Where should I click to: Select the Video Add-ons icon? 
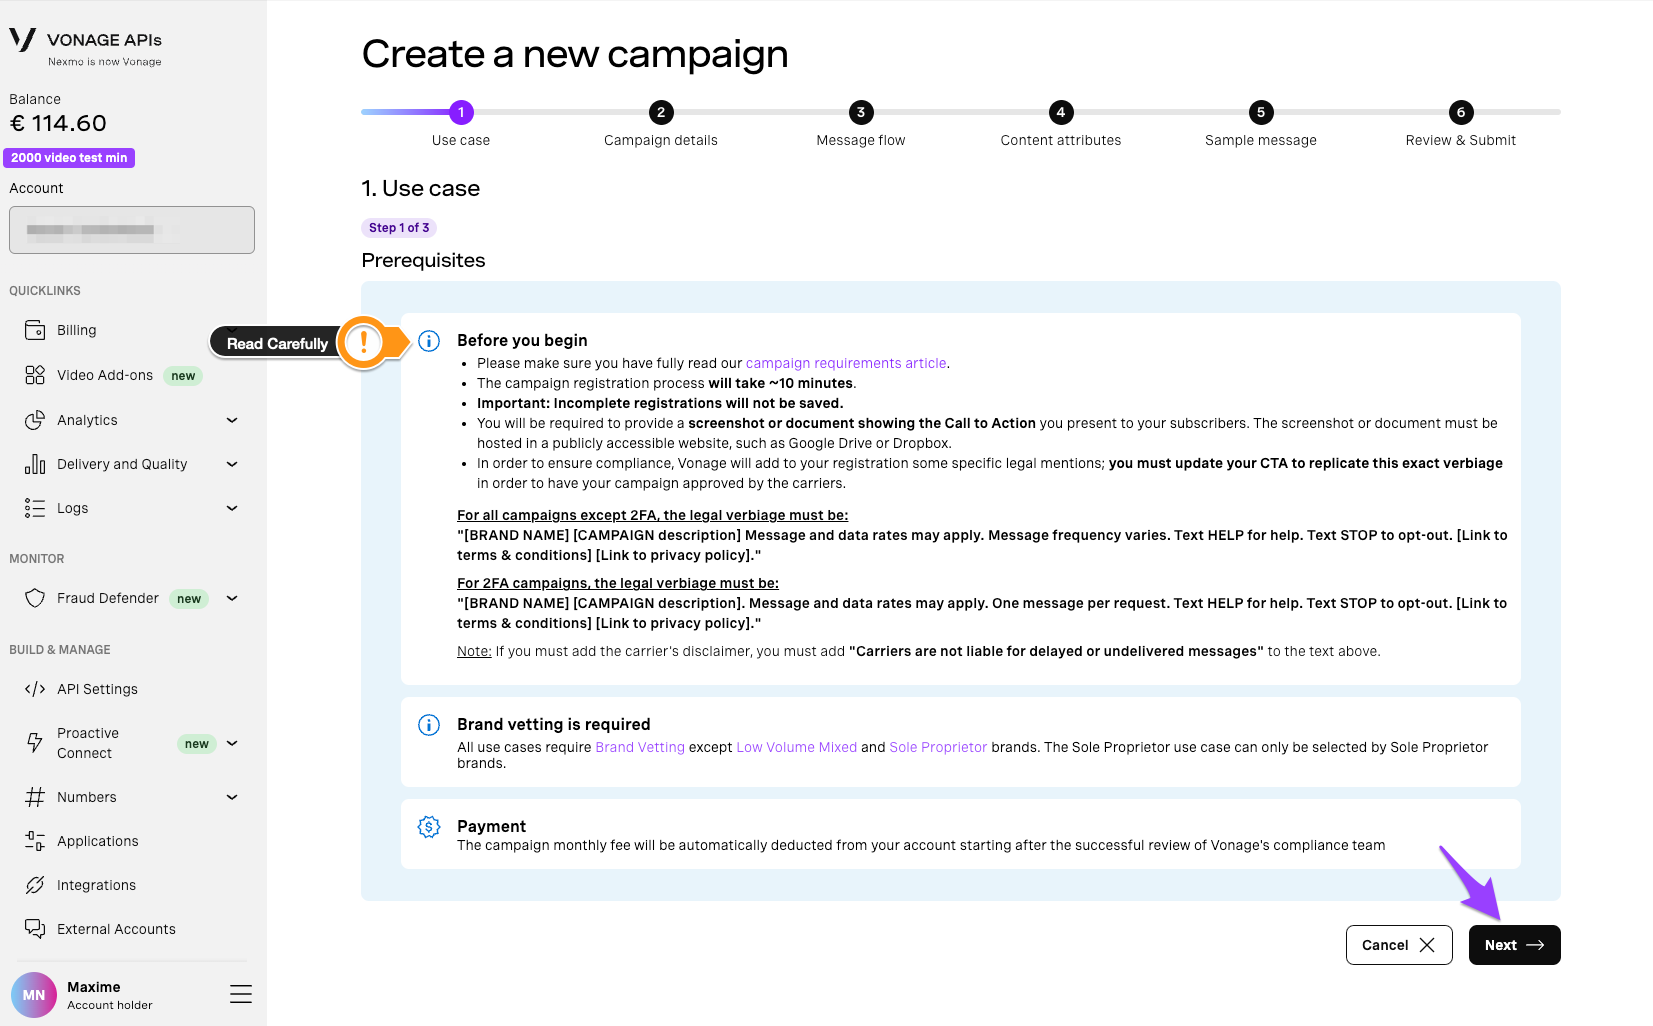coord(34,375)
